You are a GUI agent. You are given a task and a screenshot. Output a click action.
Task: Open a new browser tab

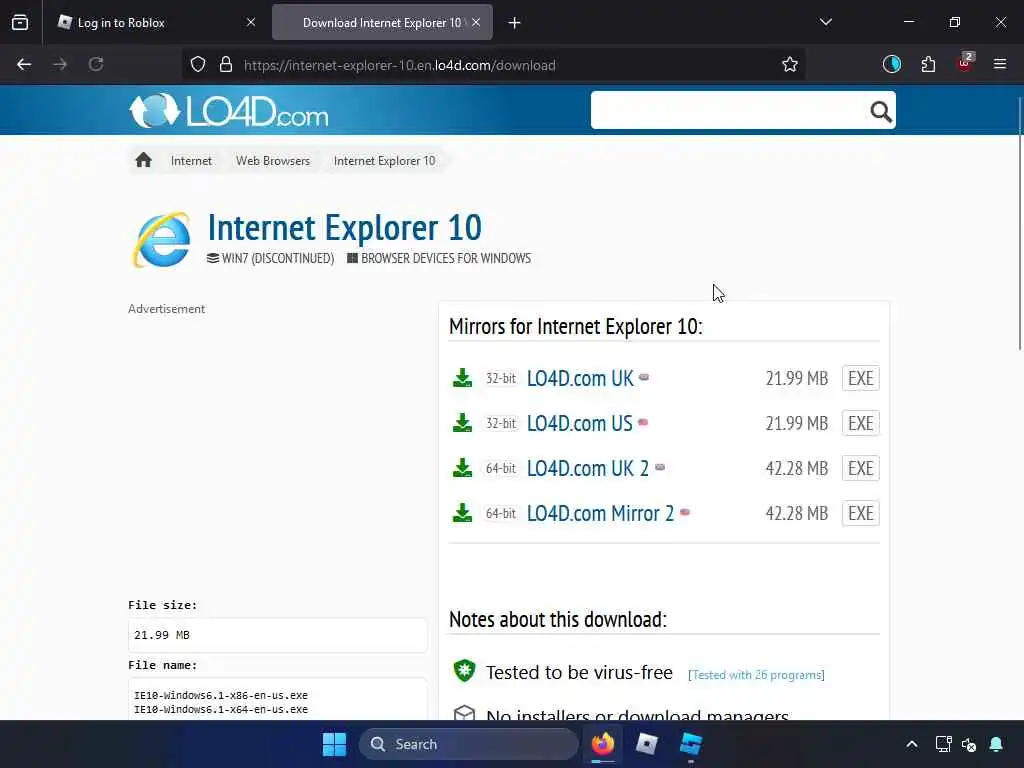click(515, 23)
